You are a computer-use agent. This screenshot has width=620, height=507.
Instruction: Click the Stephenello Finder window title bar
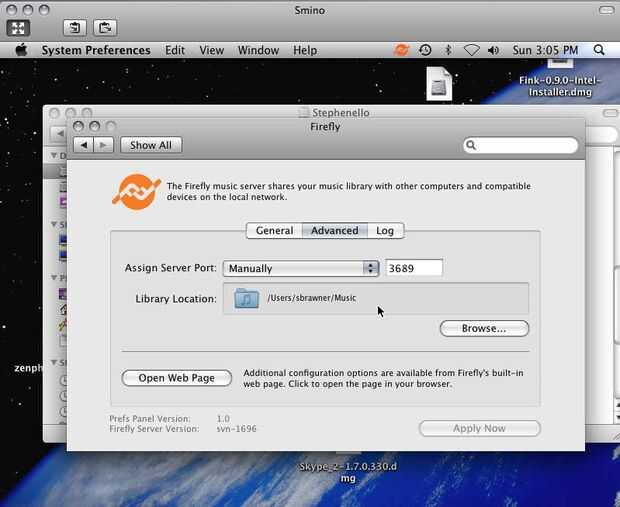(x=331, y=112)
